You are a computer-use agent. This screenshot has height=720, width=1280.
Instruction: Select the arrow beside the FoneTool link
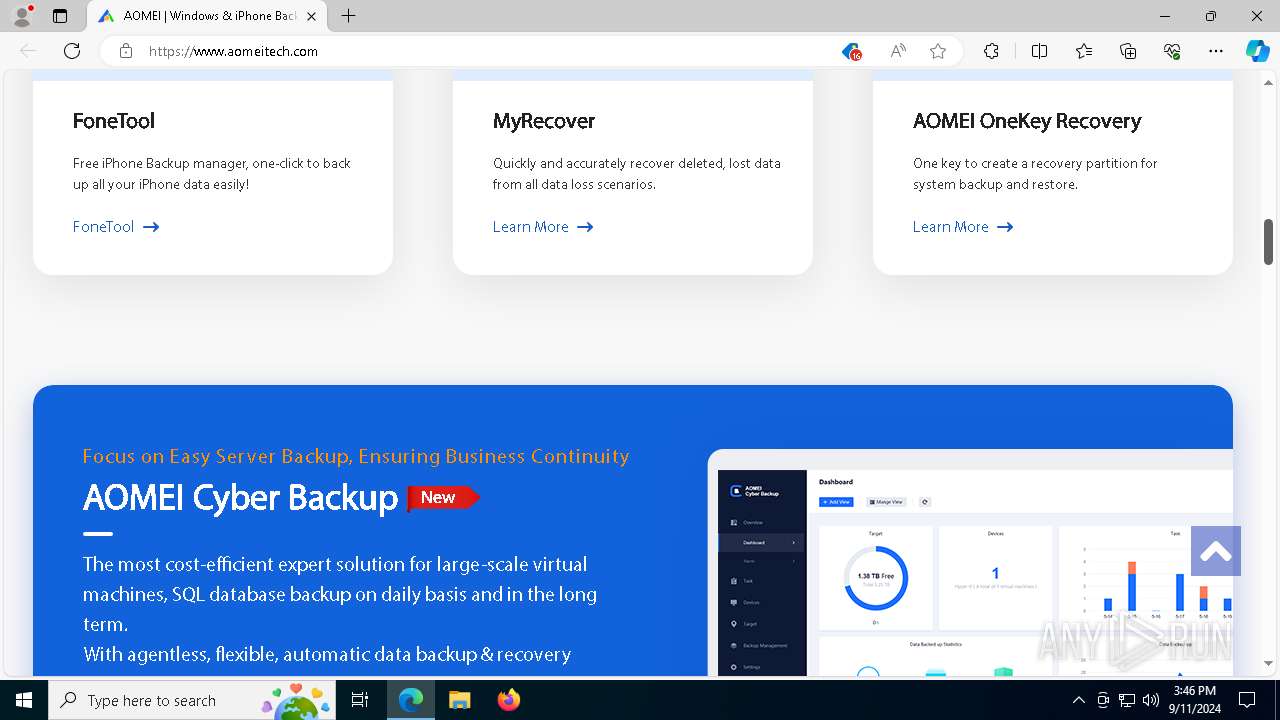(151, 227)
